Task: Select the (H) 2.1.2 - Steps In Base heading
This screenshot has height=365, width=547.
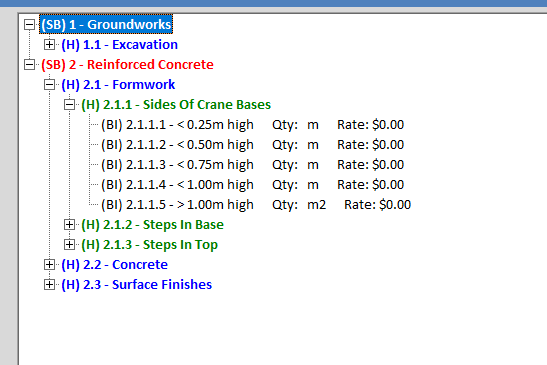Action: pos(152,225)
